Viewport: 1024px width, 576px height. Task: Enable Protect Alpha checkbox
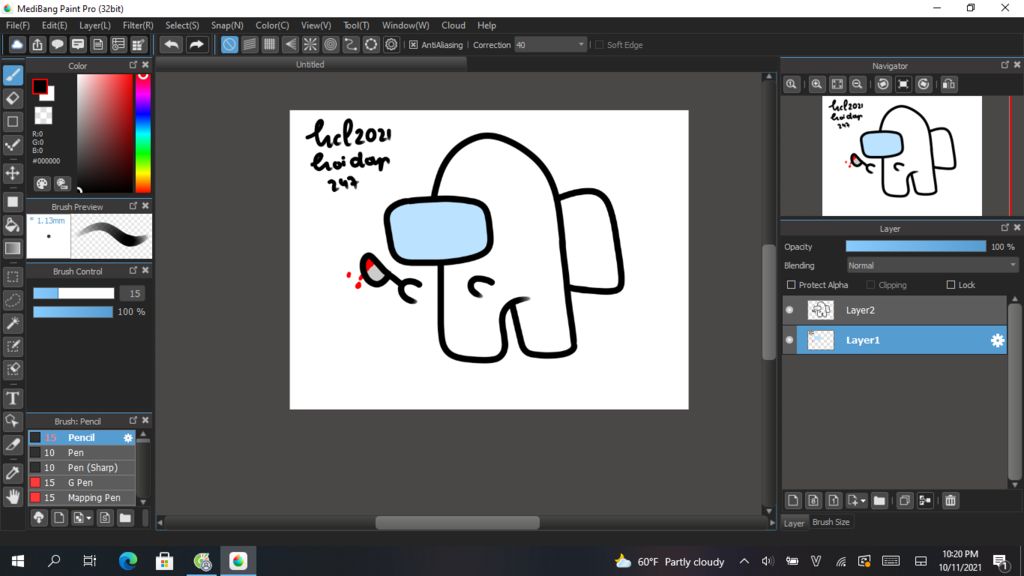pos(791,285)
